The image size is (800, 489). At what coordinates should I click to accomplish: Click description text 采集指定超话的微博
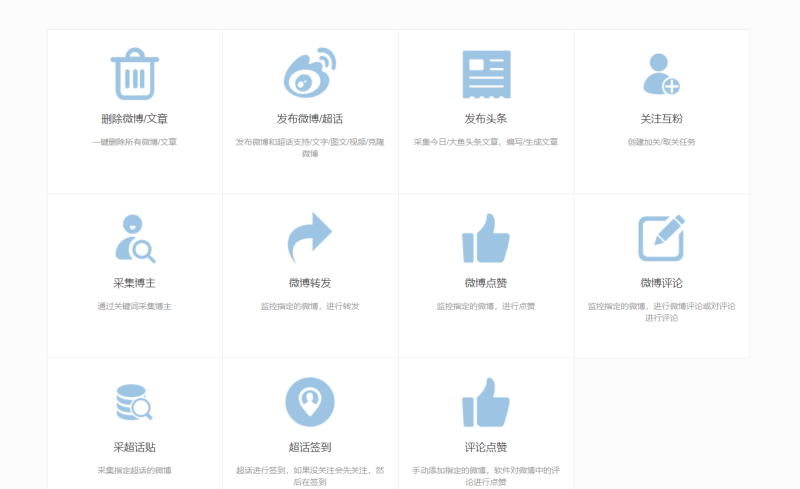(x=134, y=470)
